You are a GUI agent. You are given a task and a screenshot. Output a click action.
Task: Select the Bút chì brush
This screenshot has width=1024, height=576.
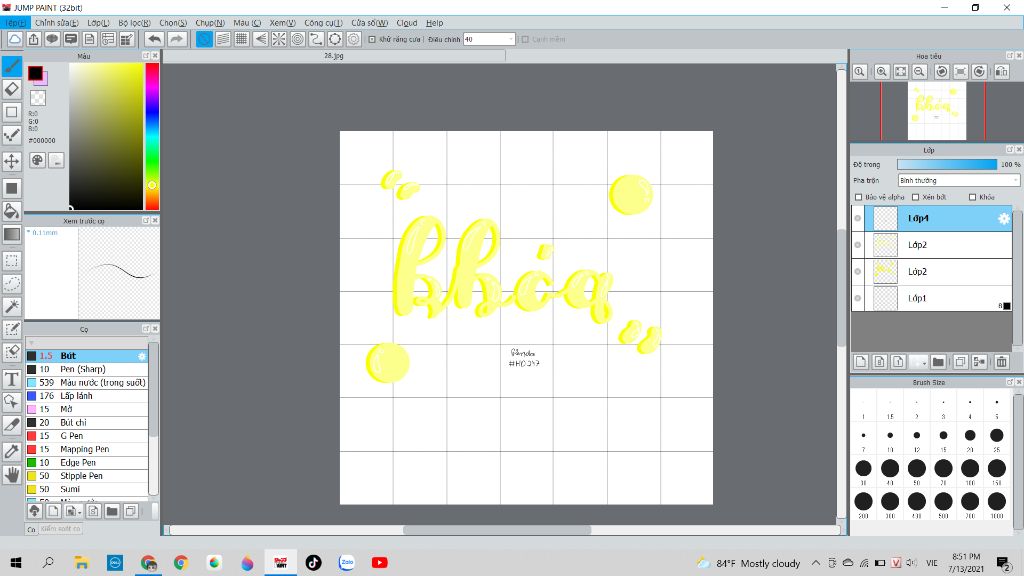tap(88, 423)
